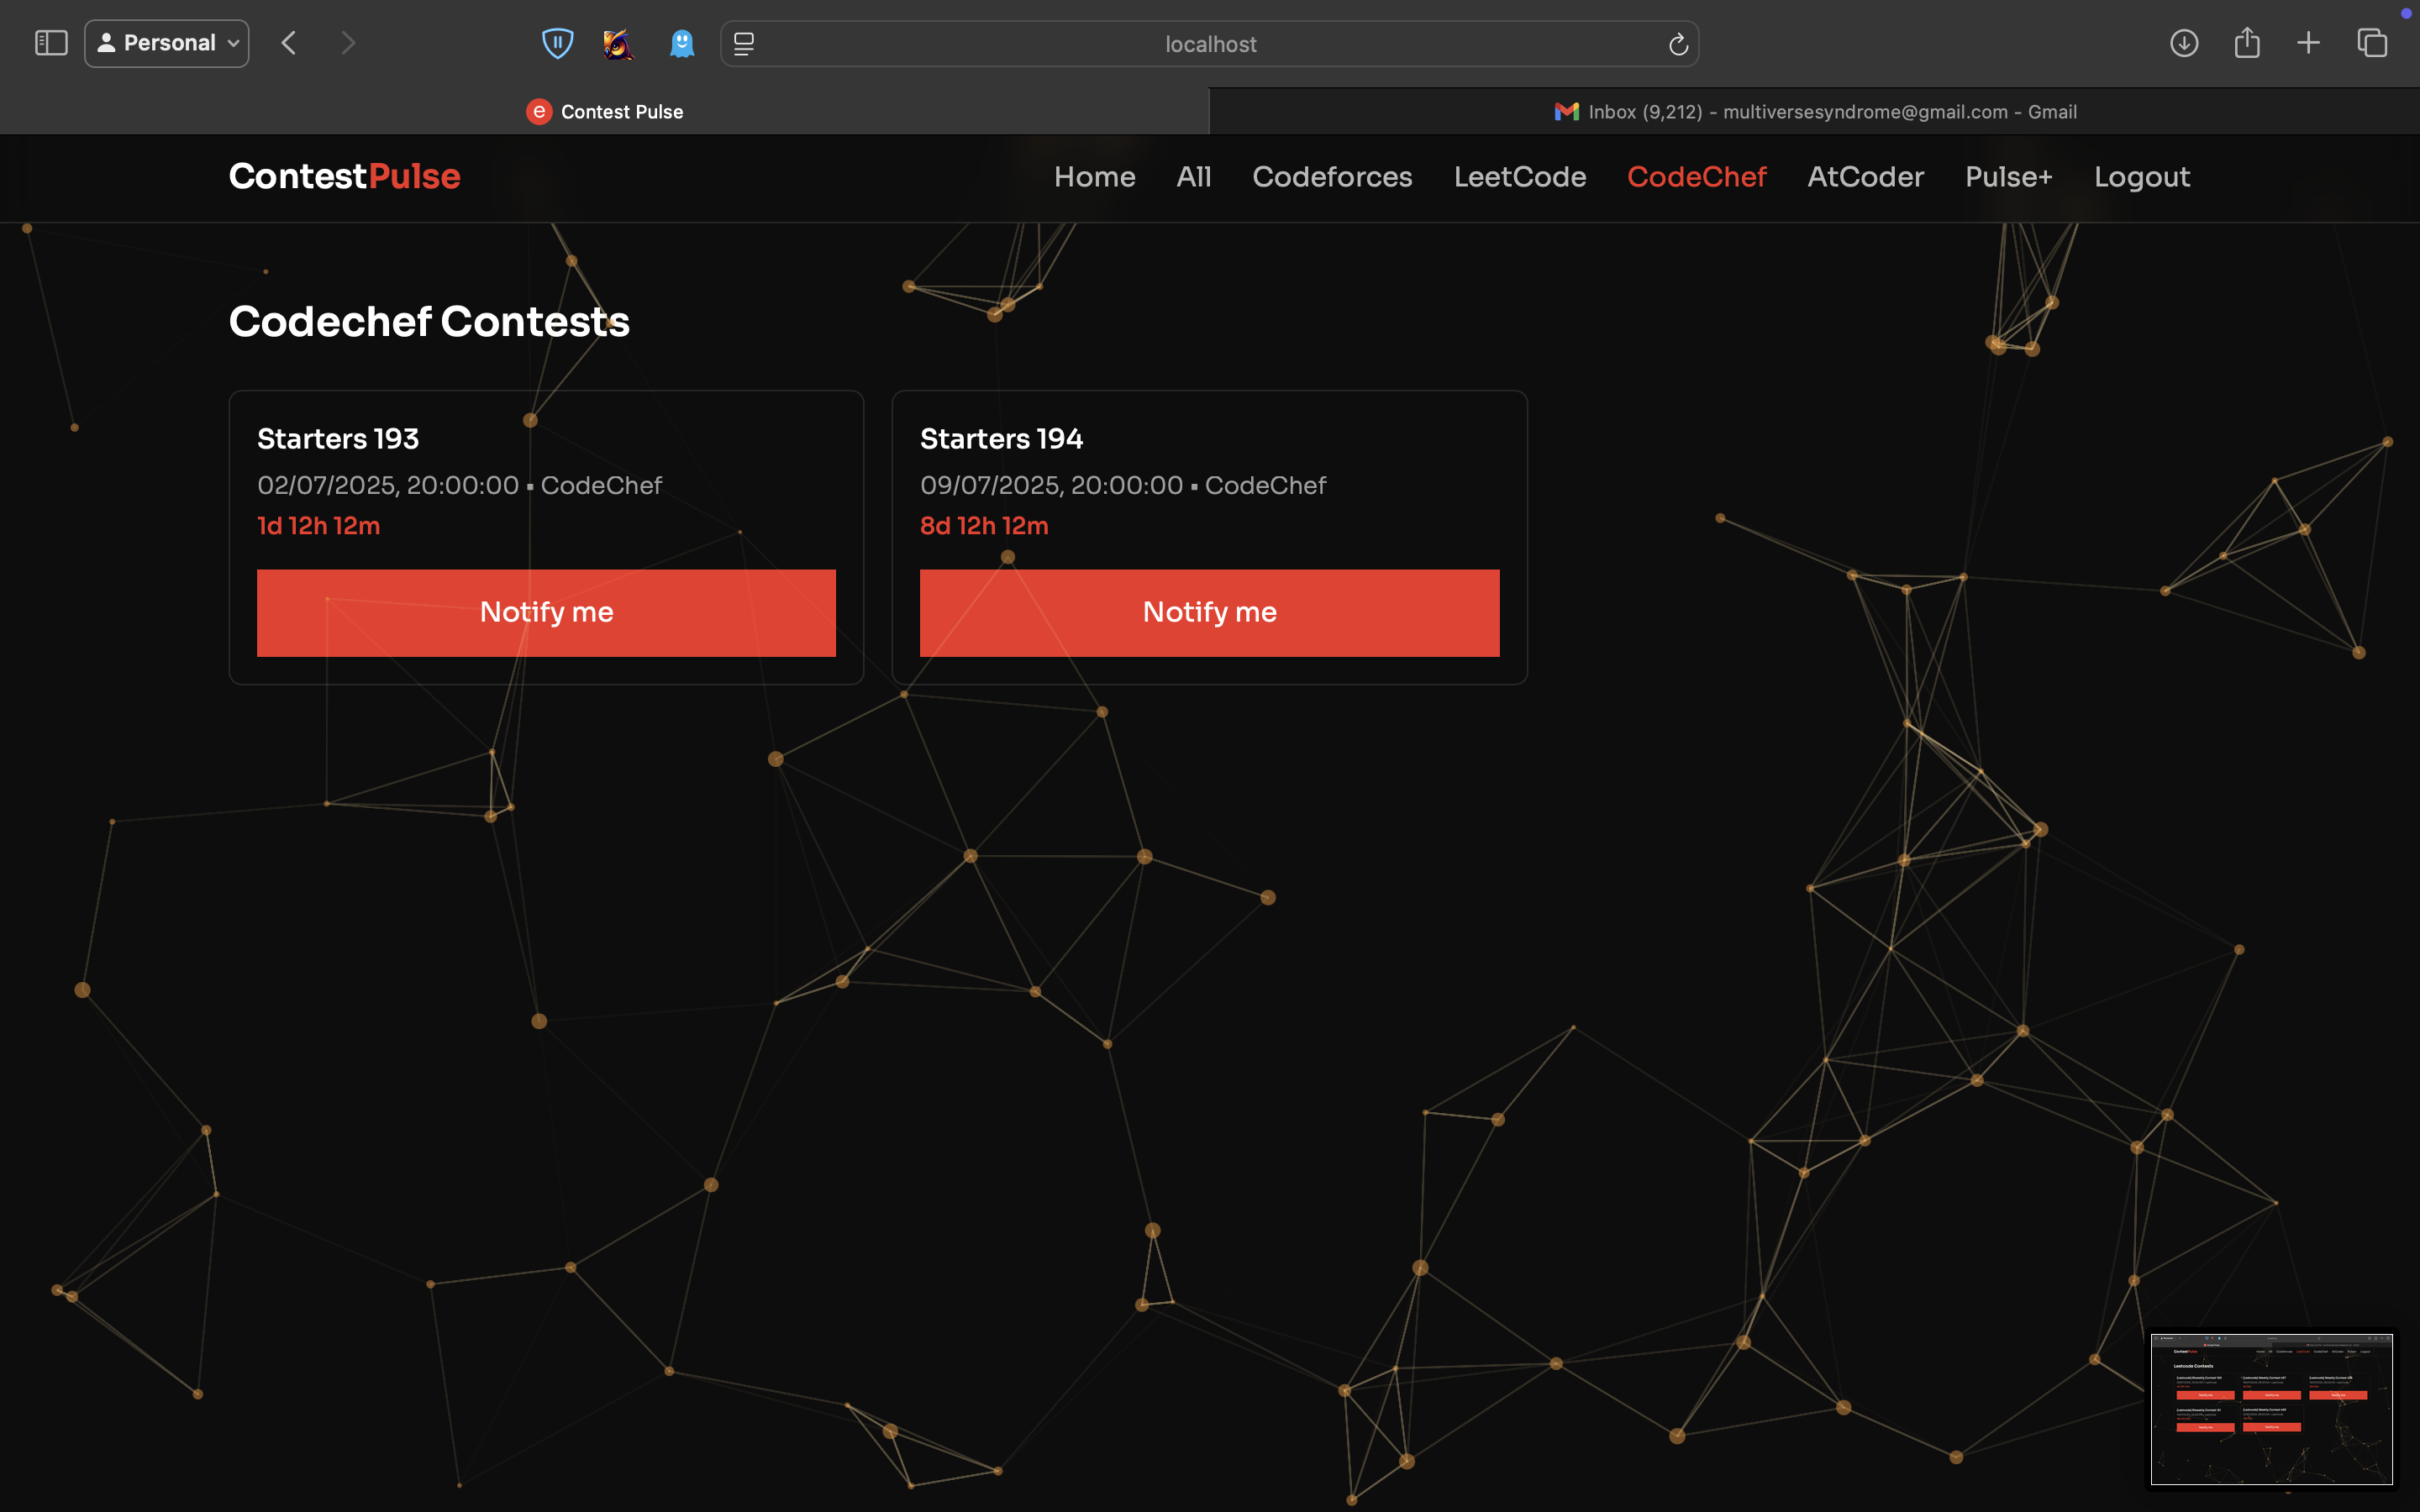Open the blue ghost extension icon
2420x1512 pixels.
click(x=682, y=43)
